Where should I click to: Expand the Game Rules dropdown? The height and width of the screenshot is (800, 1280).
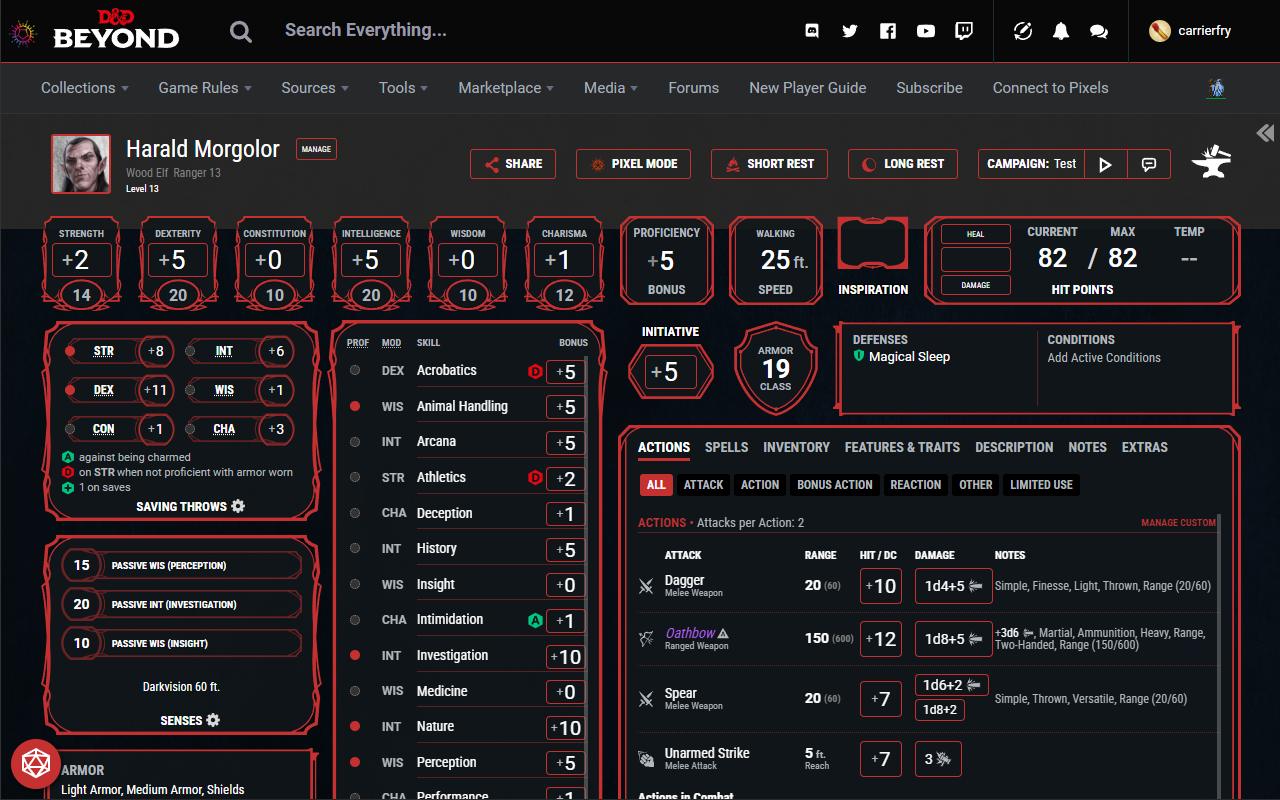(204, 88)
